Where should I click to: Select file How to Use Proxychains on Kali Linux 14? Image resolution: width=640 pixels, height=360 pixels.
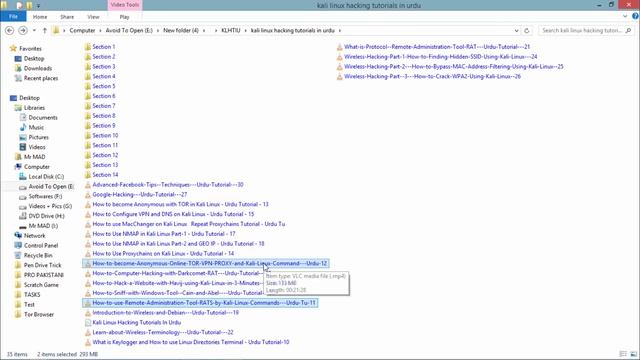pos(163,253)
